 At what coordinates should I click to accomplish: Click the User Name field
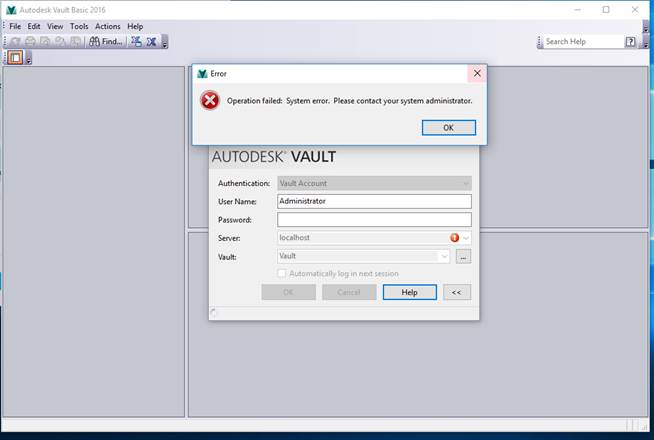[x=374, y=201]
